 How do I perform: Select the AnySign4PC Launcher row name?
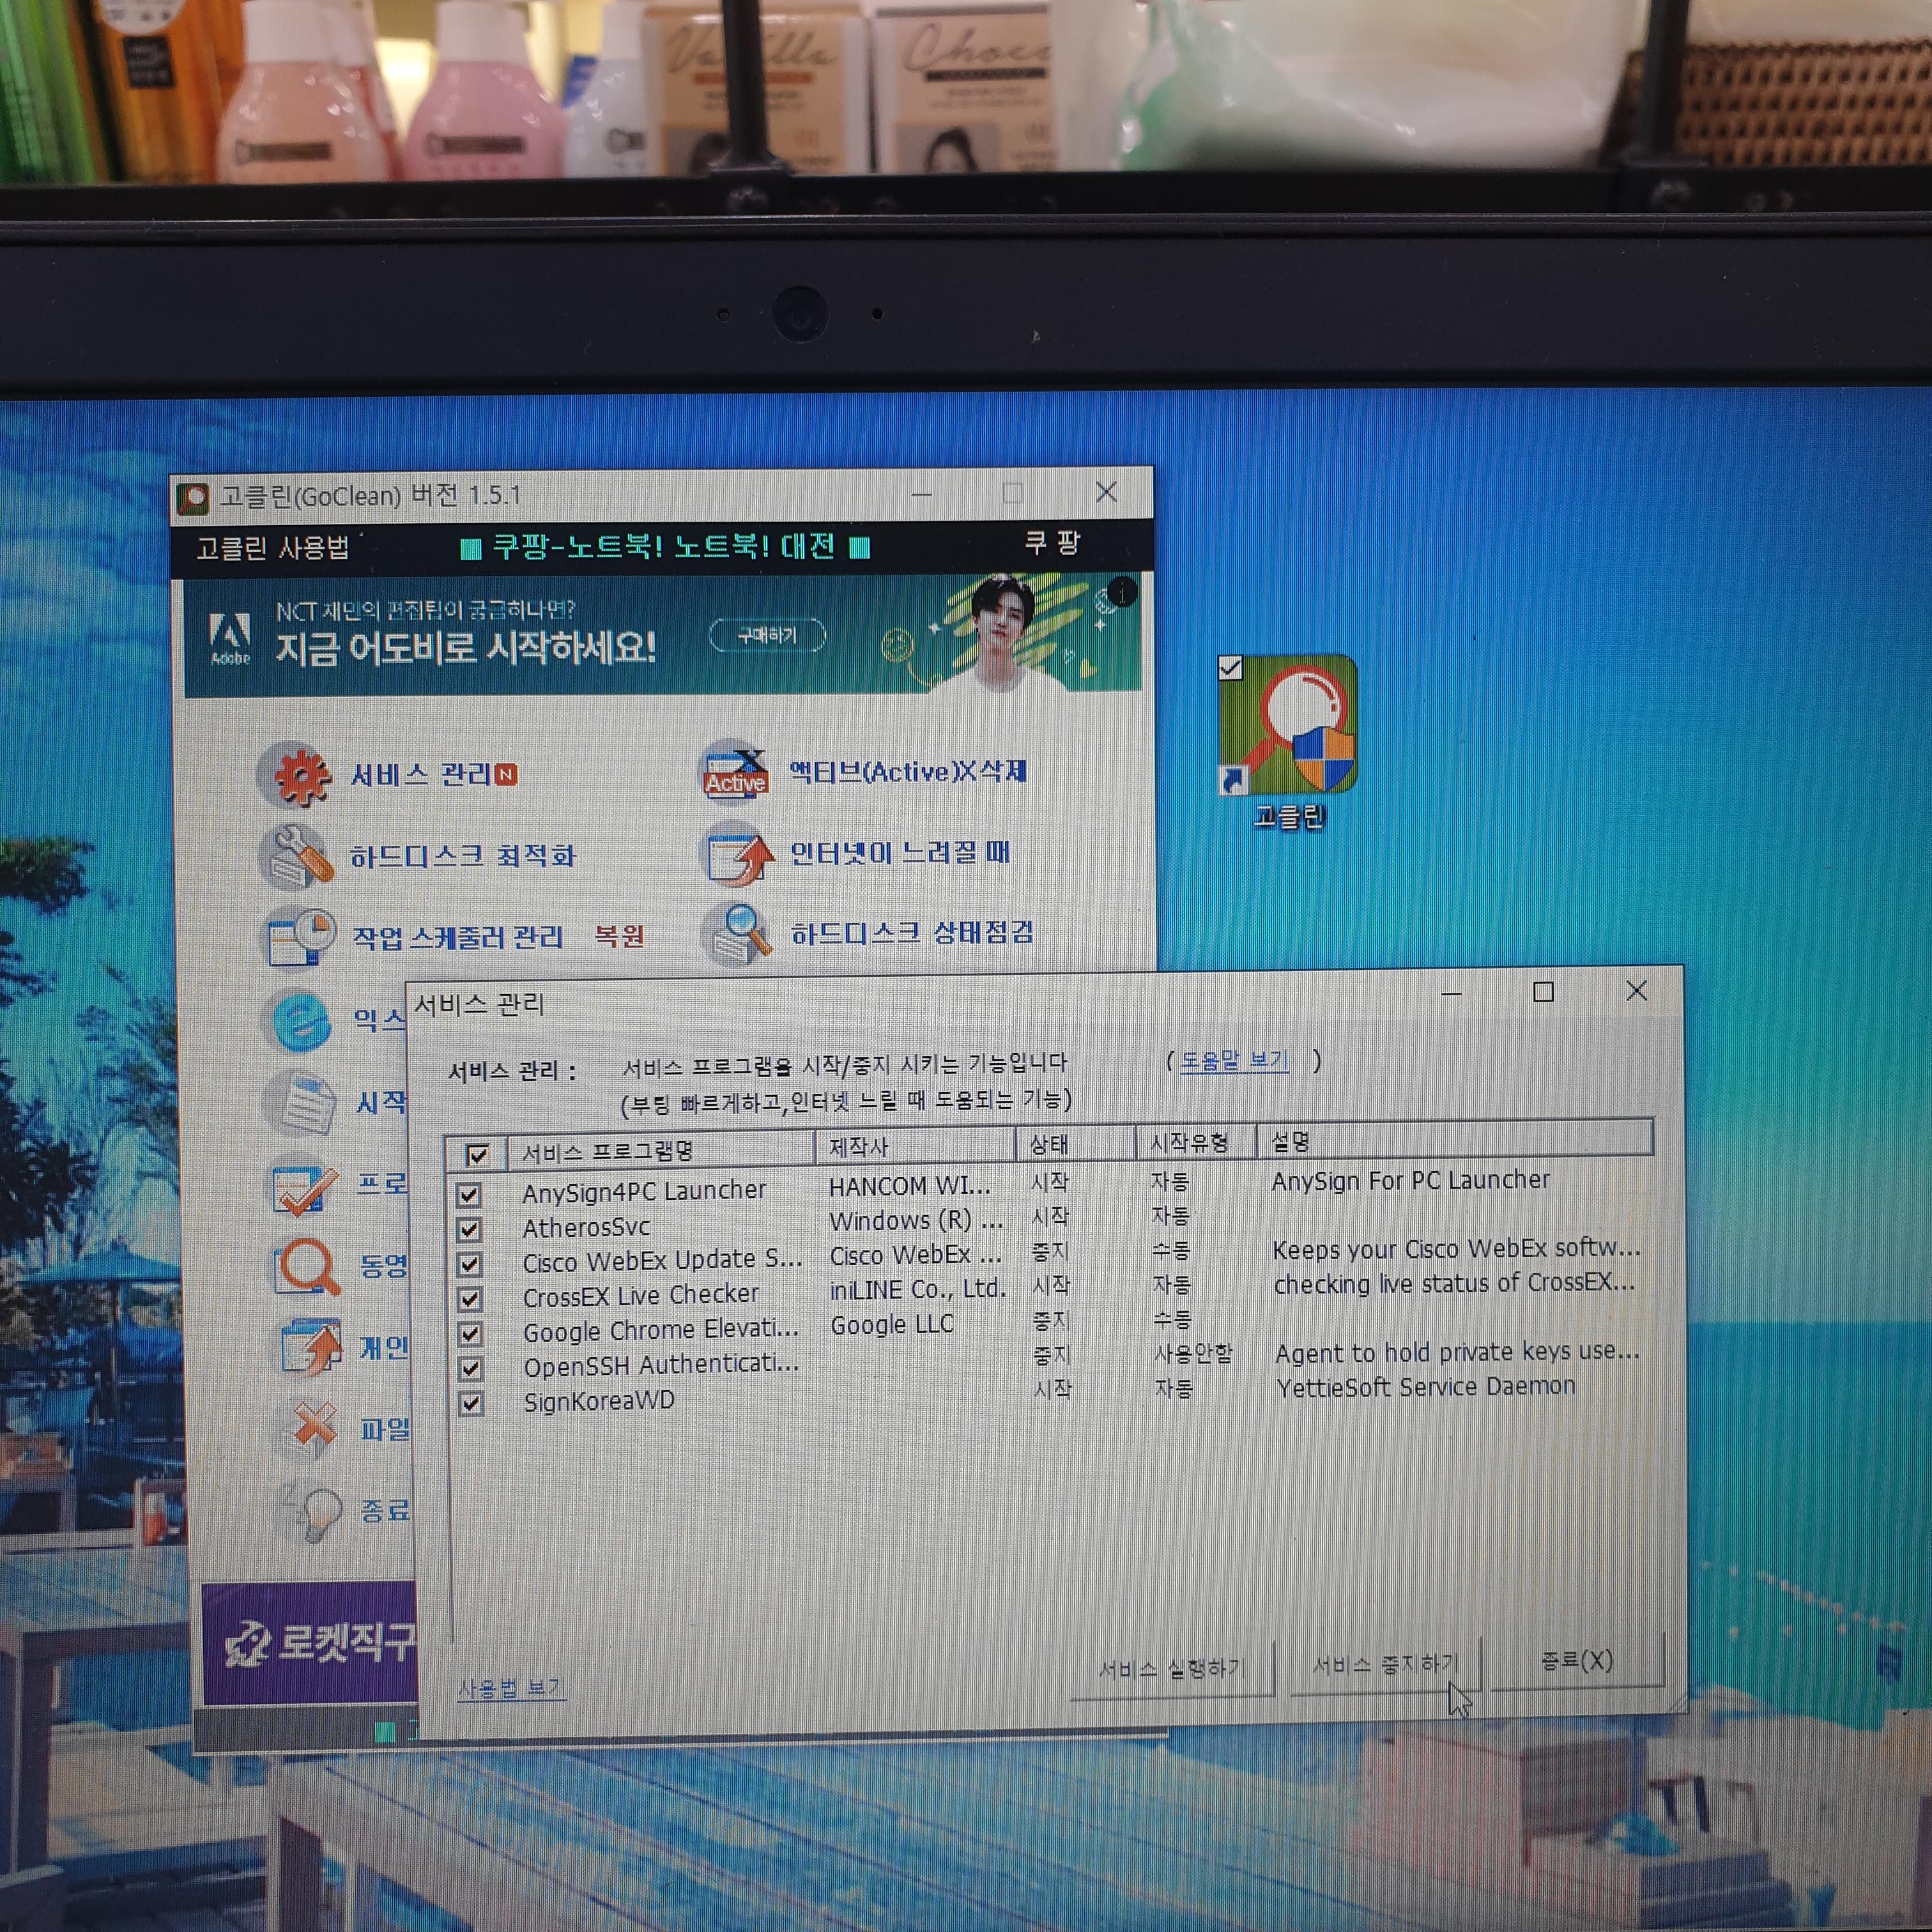pos(644,1191)
